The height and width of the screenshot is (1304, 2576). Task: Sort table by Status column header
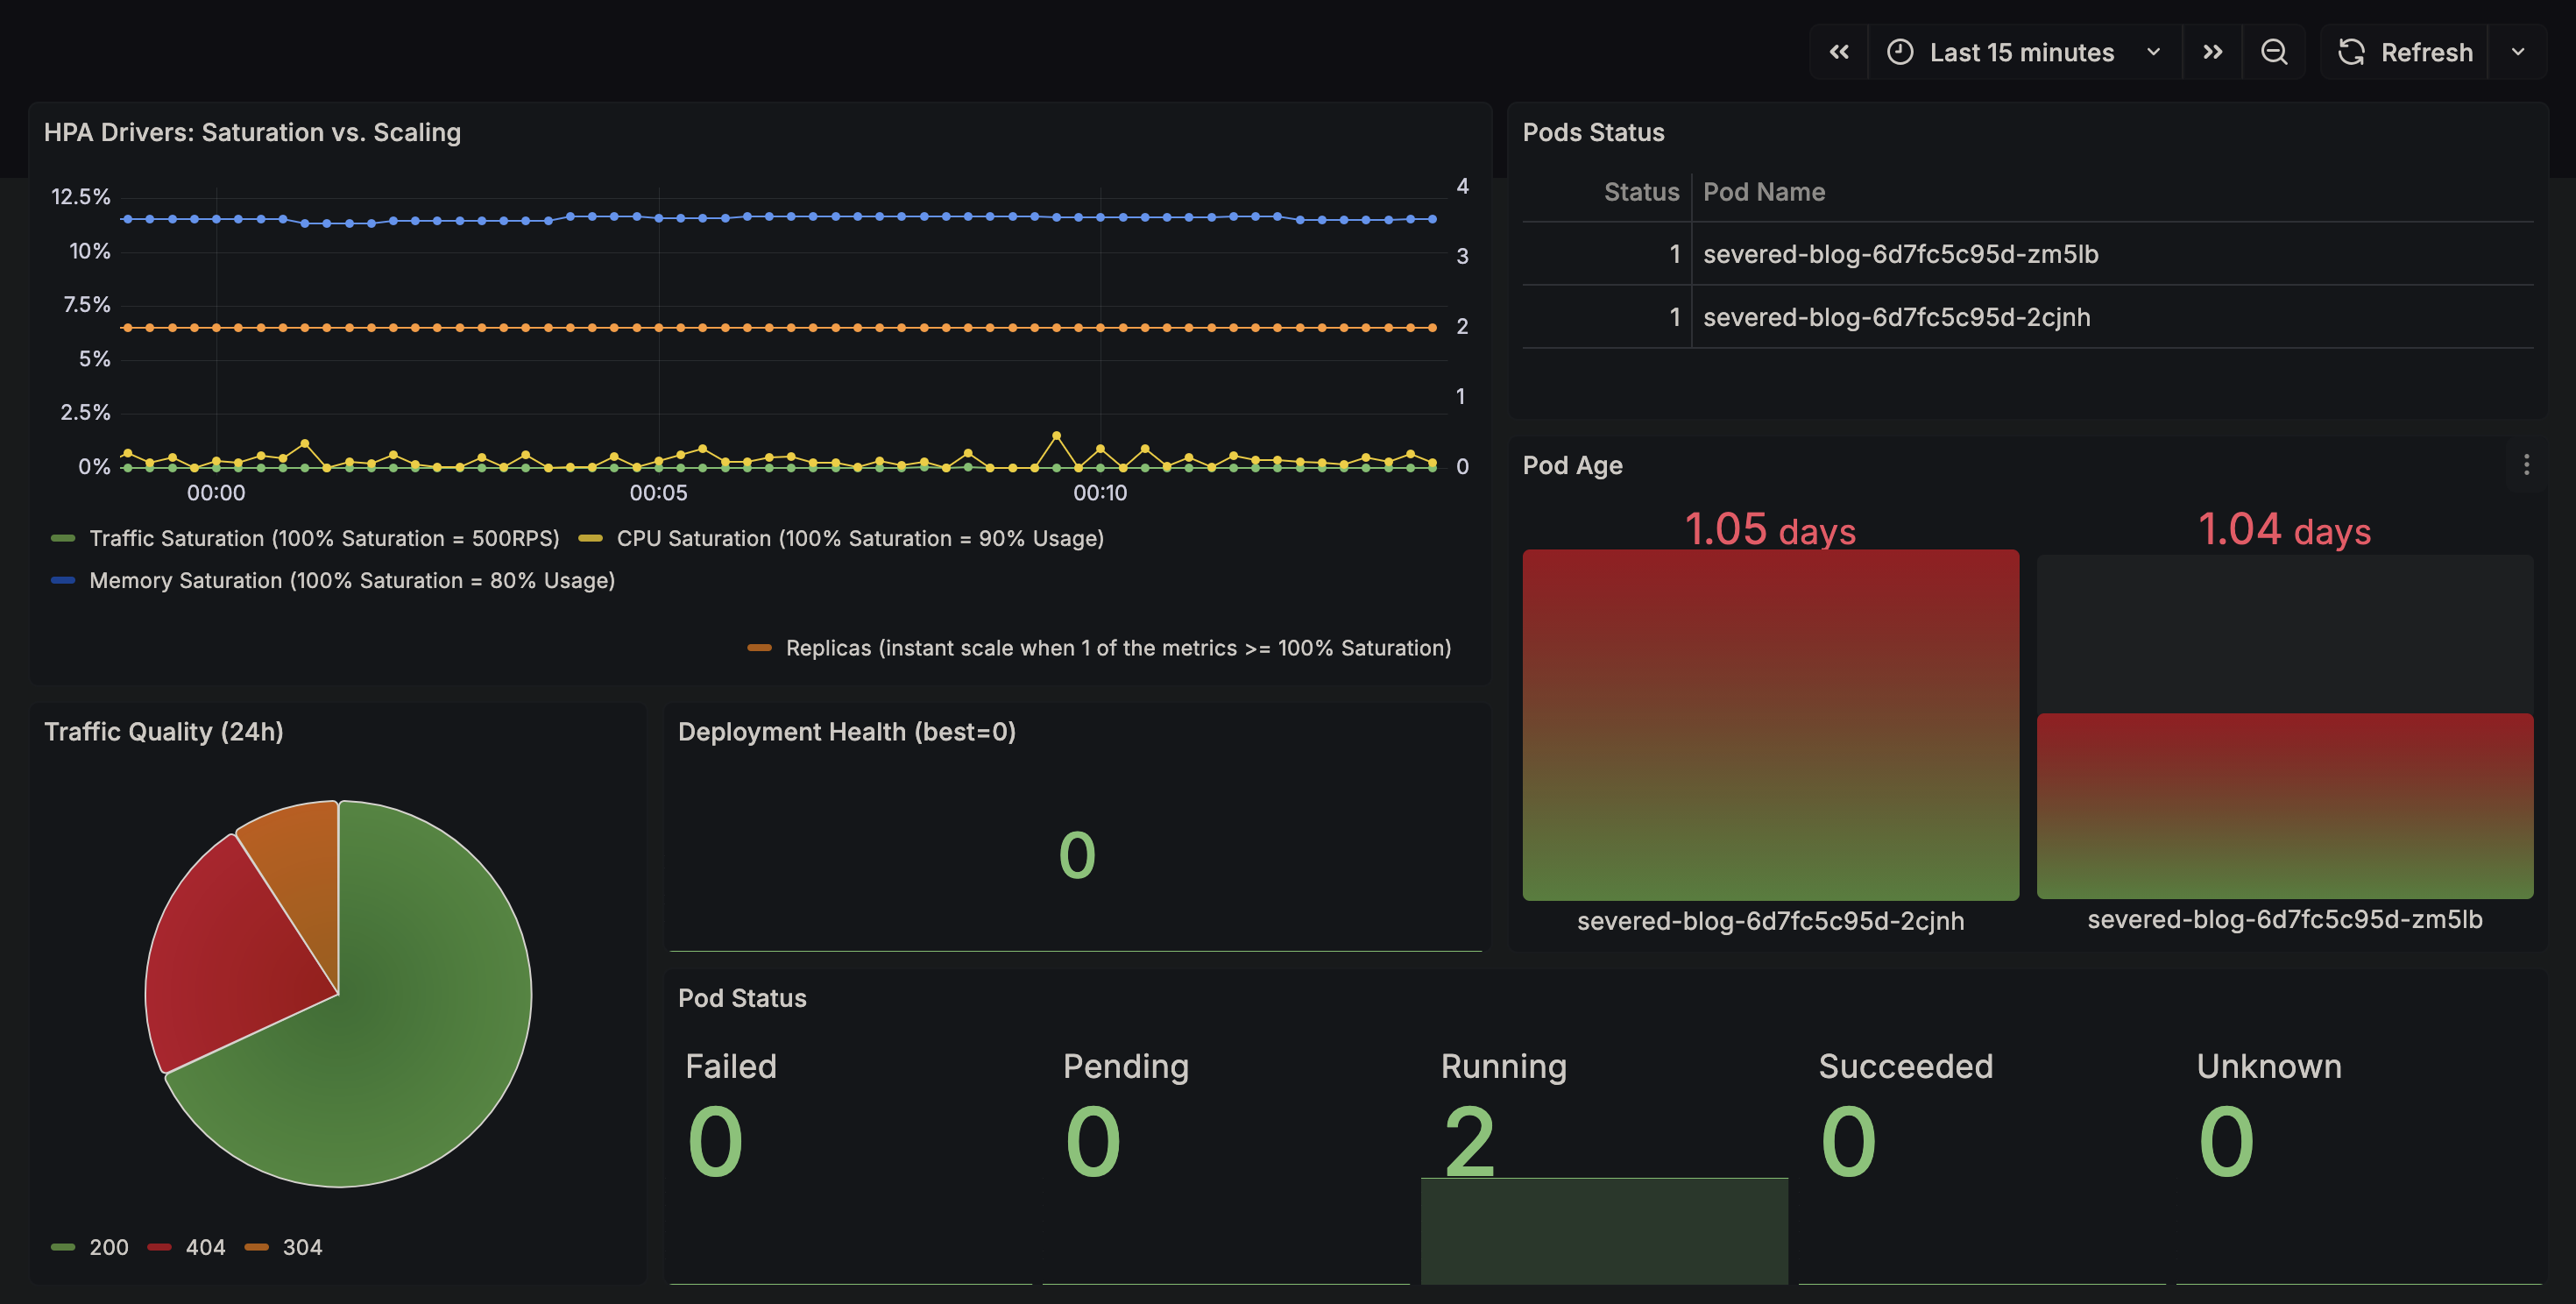[1640, 192]
